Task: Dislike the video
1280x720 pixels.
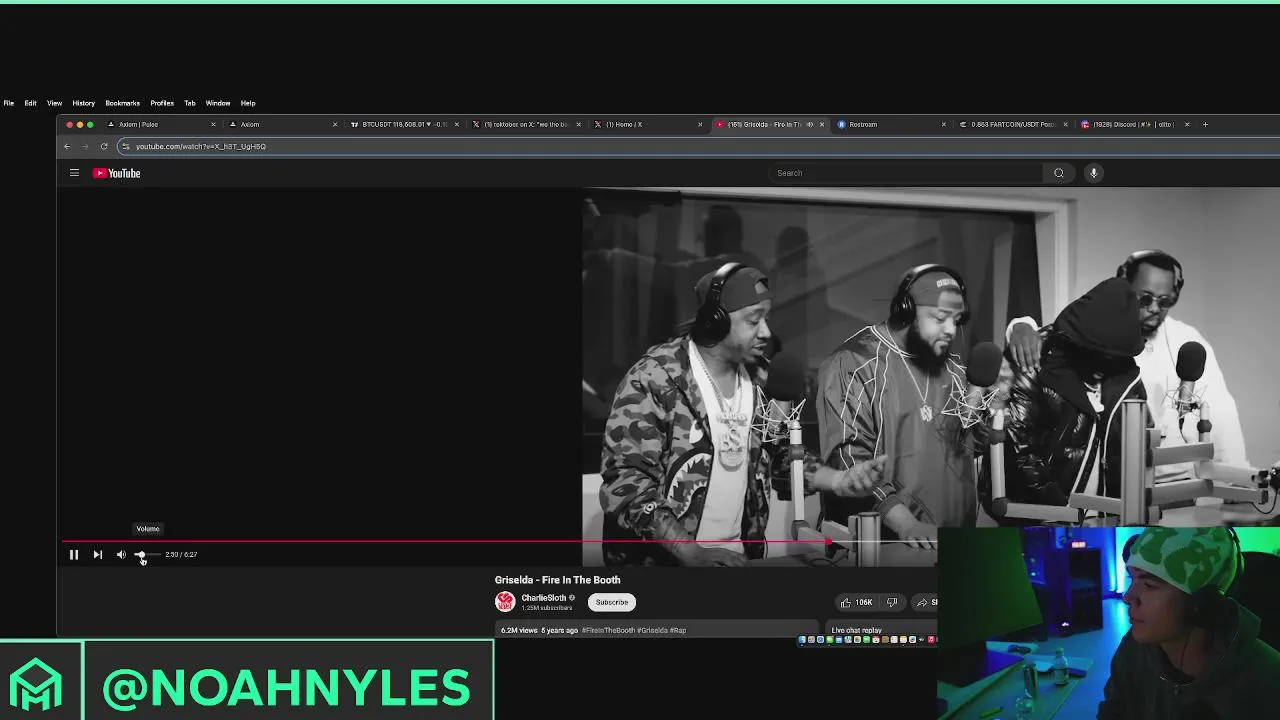Action: tap(892, 602)
